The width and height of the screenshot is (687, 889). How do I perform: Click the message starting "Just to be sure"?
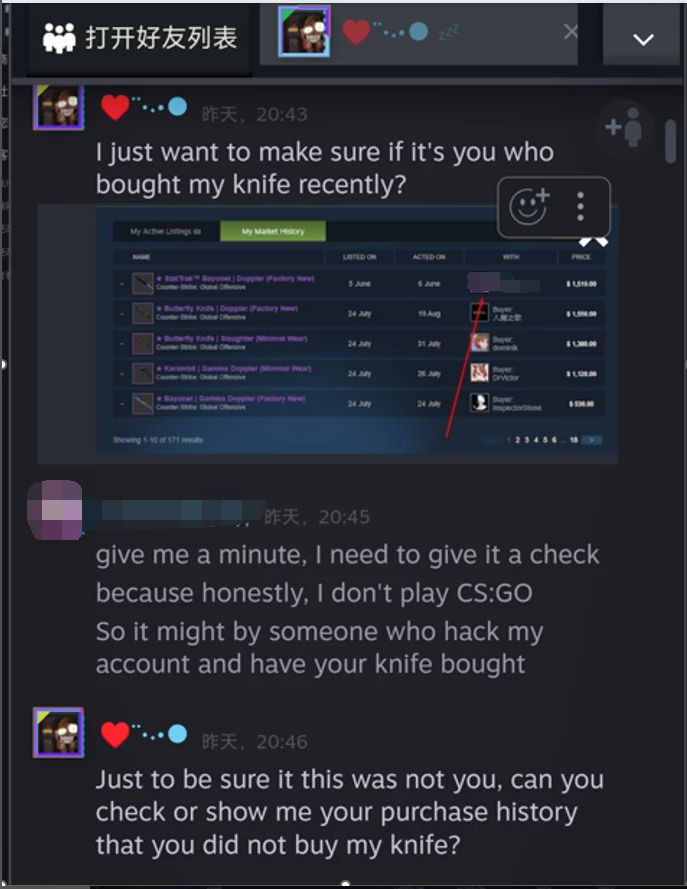(350, 812)
